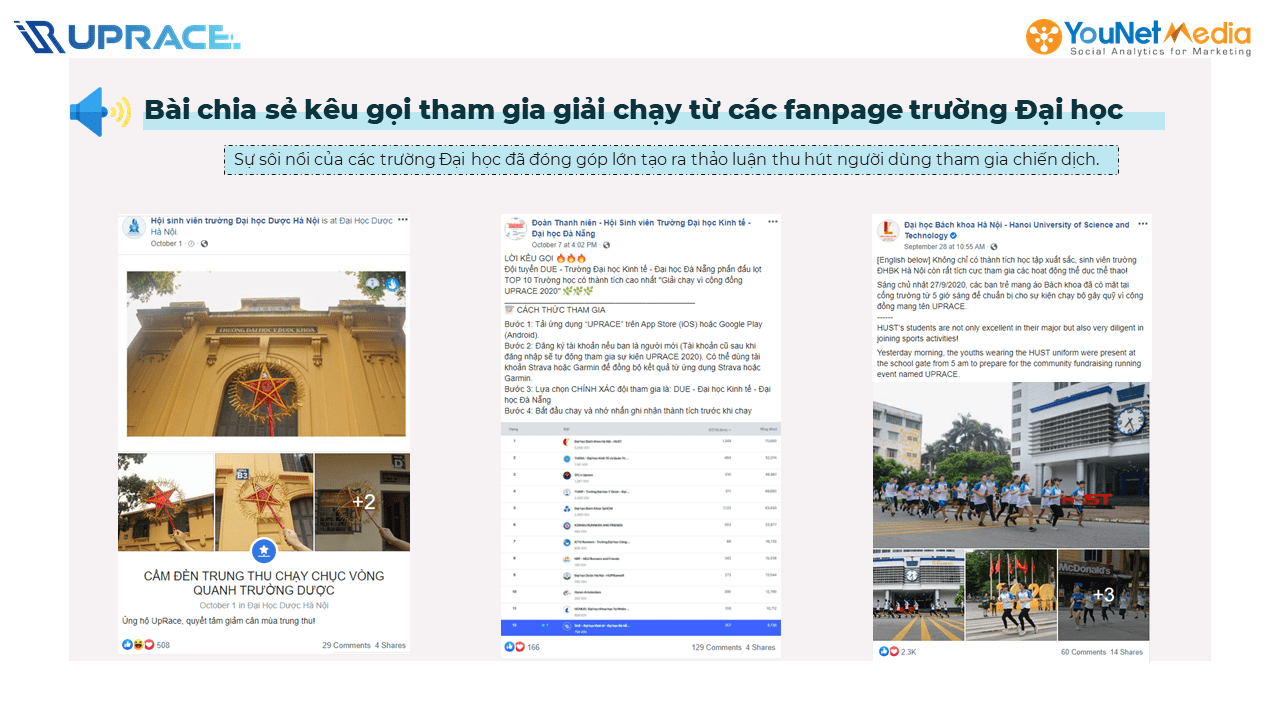The width and height of the screenshot is (1280, 720).
Task: Click the public globe icon on Dược post
Action: tap(204, 244)
